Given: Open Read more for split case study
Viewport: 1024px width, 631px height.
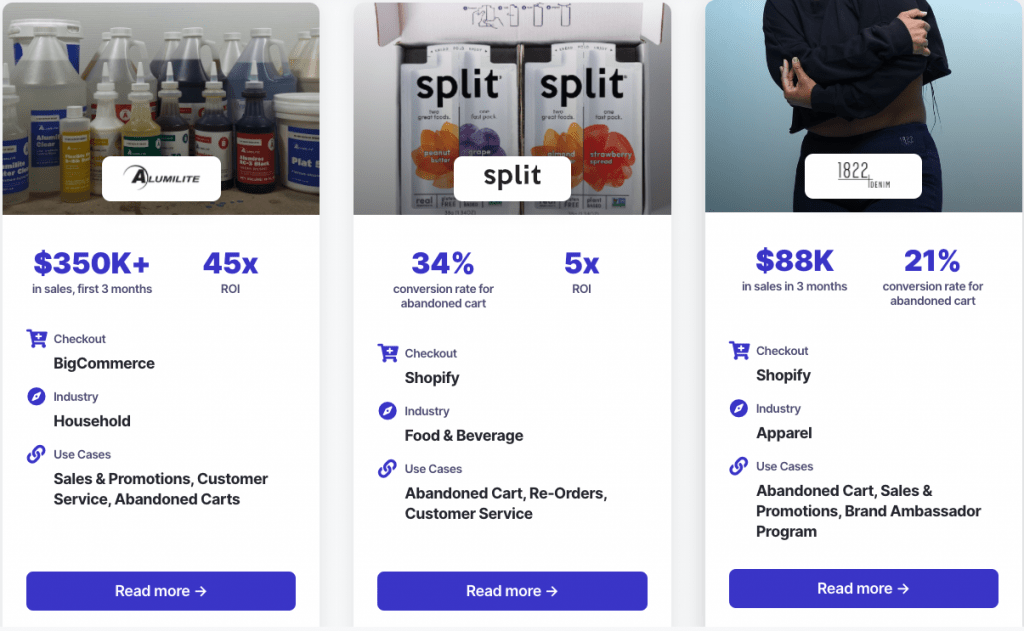Looking at the screenshot, I should (x=512, y=591).
